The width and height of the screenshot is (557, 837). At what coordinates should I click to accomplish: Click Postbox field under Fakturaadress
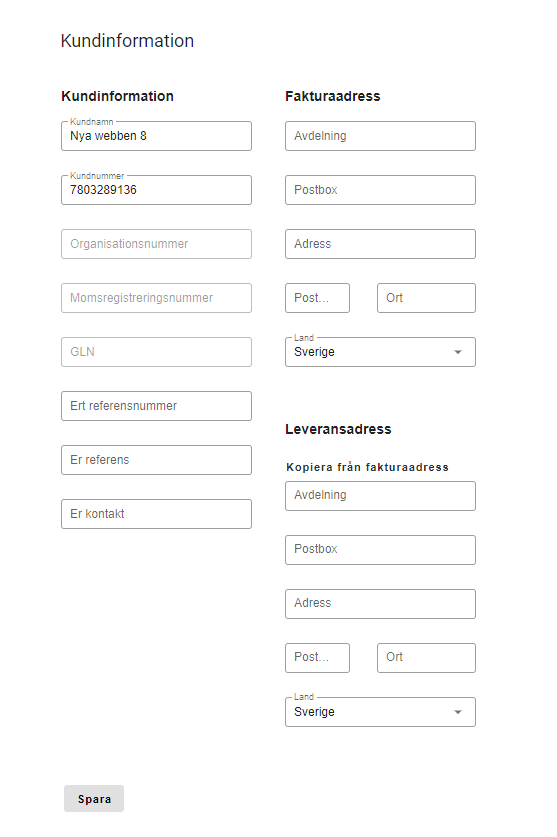pyautogui.click(x=380, y=190)
